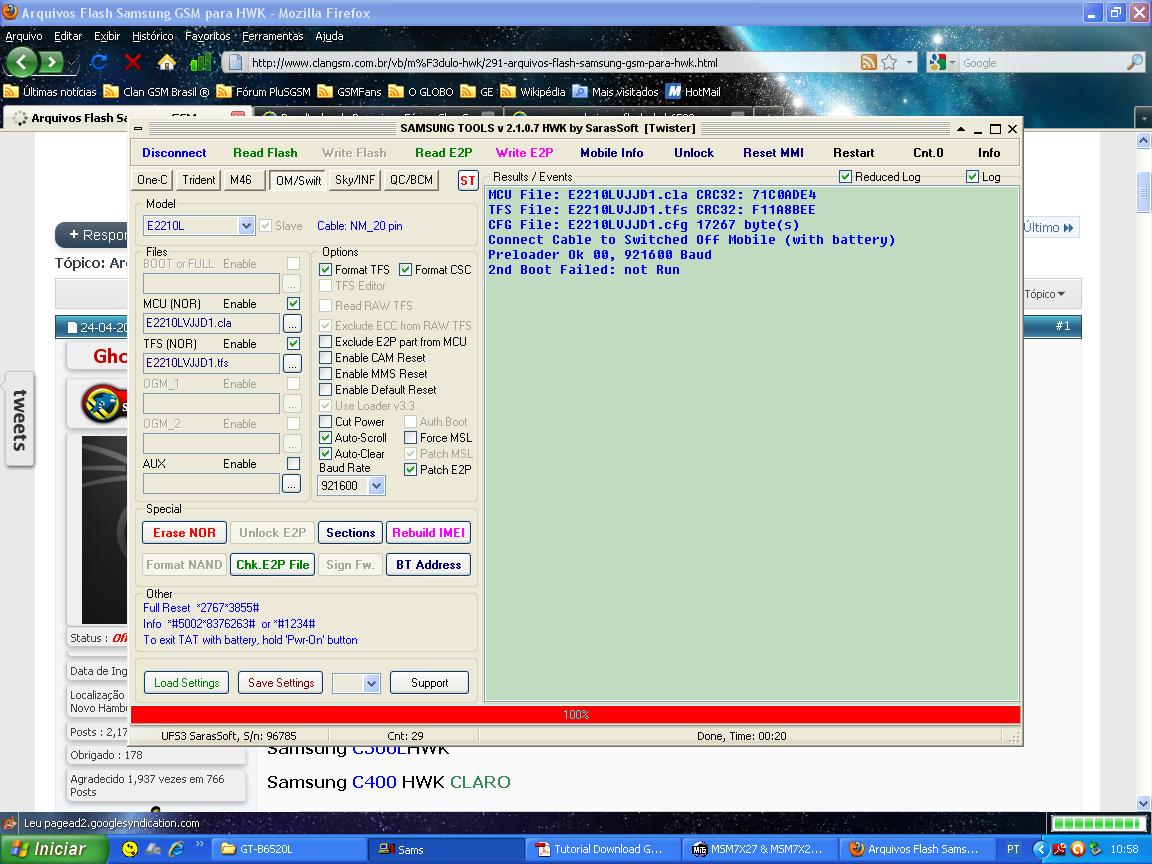The width and height of the screenshot is (1152, 864).
Task: Open the Model E2210L dropdown
Action: [246, 226]
